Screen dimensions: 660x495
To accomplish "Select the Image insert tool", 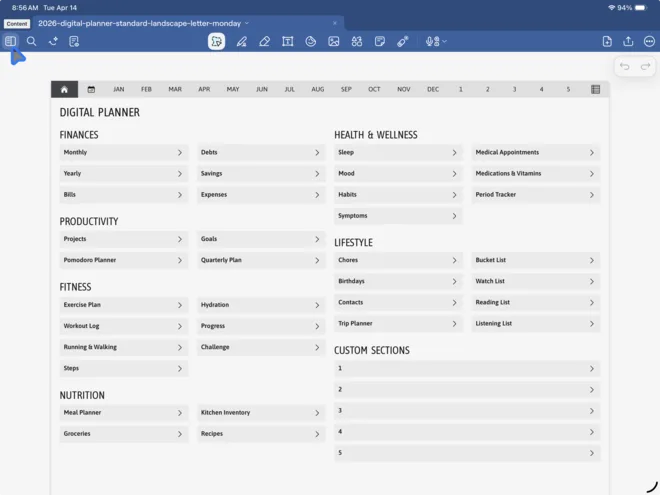I will point(334,41).
